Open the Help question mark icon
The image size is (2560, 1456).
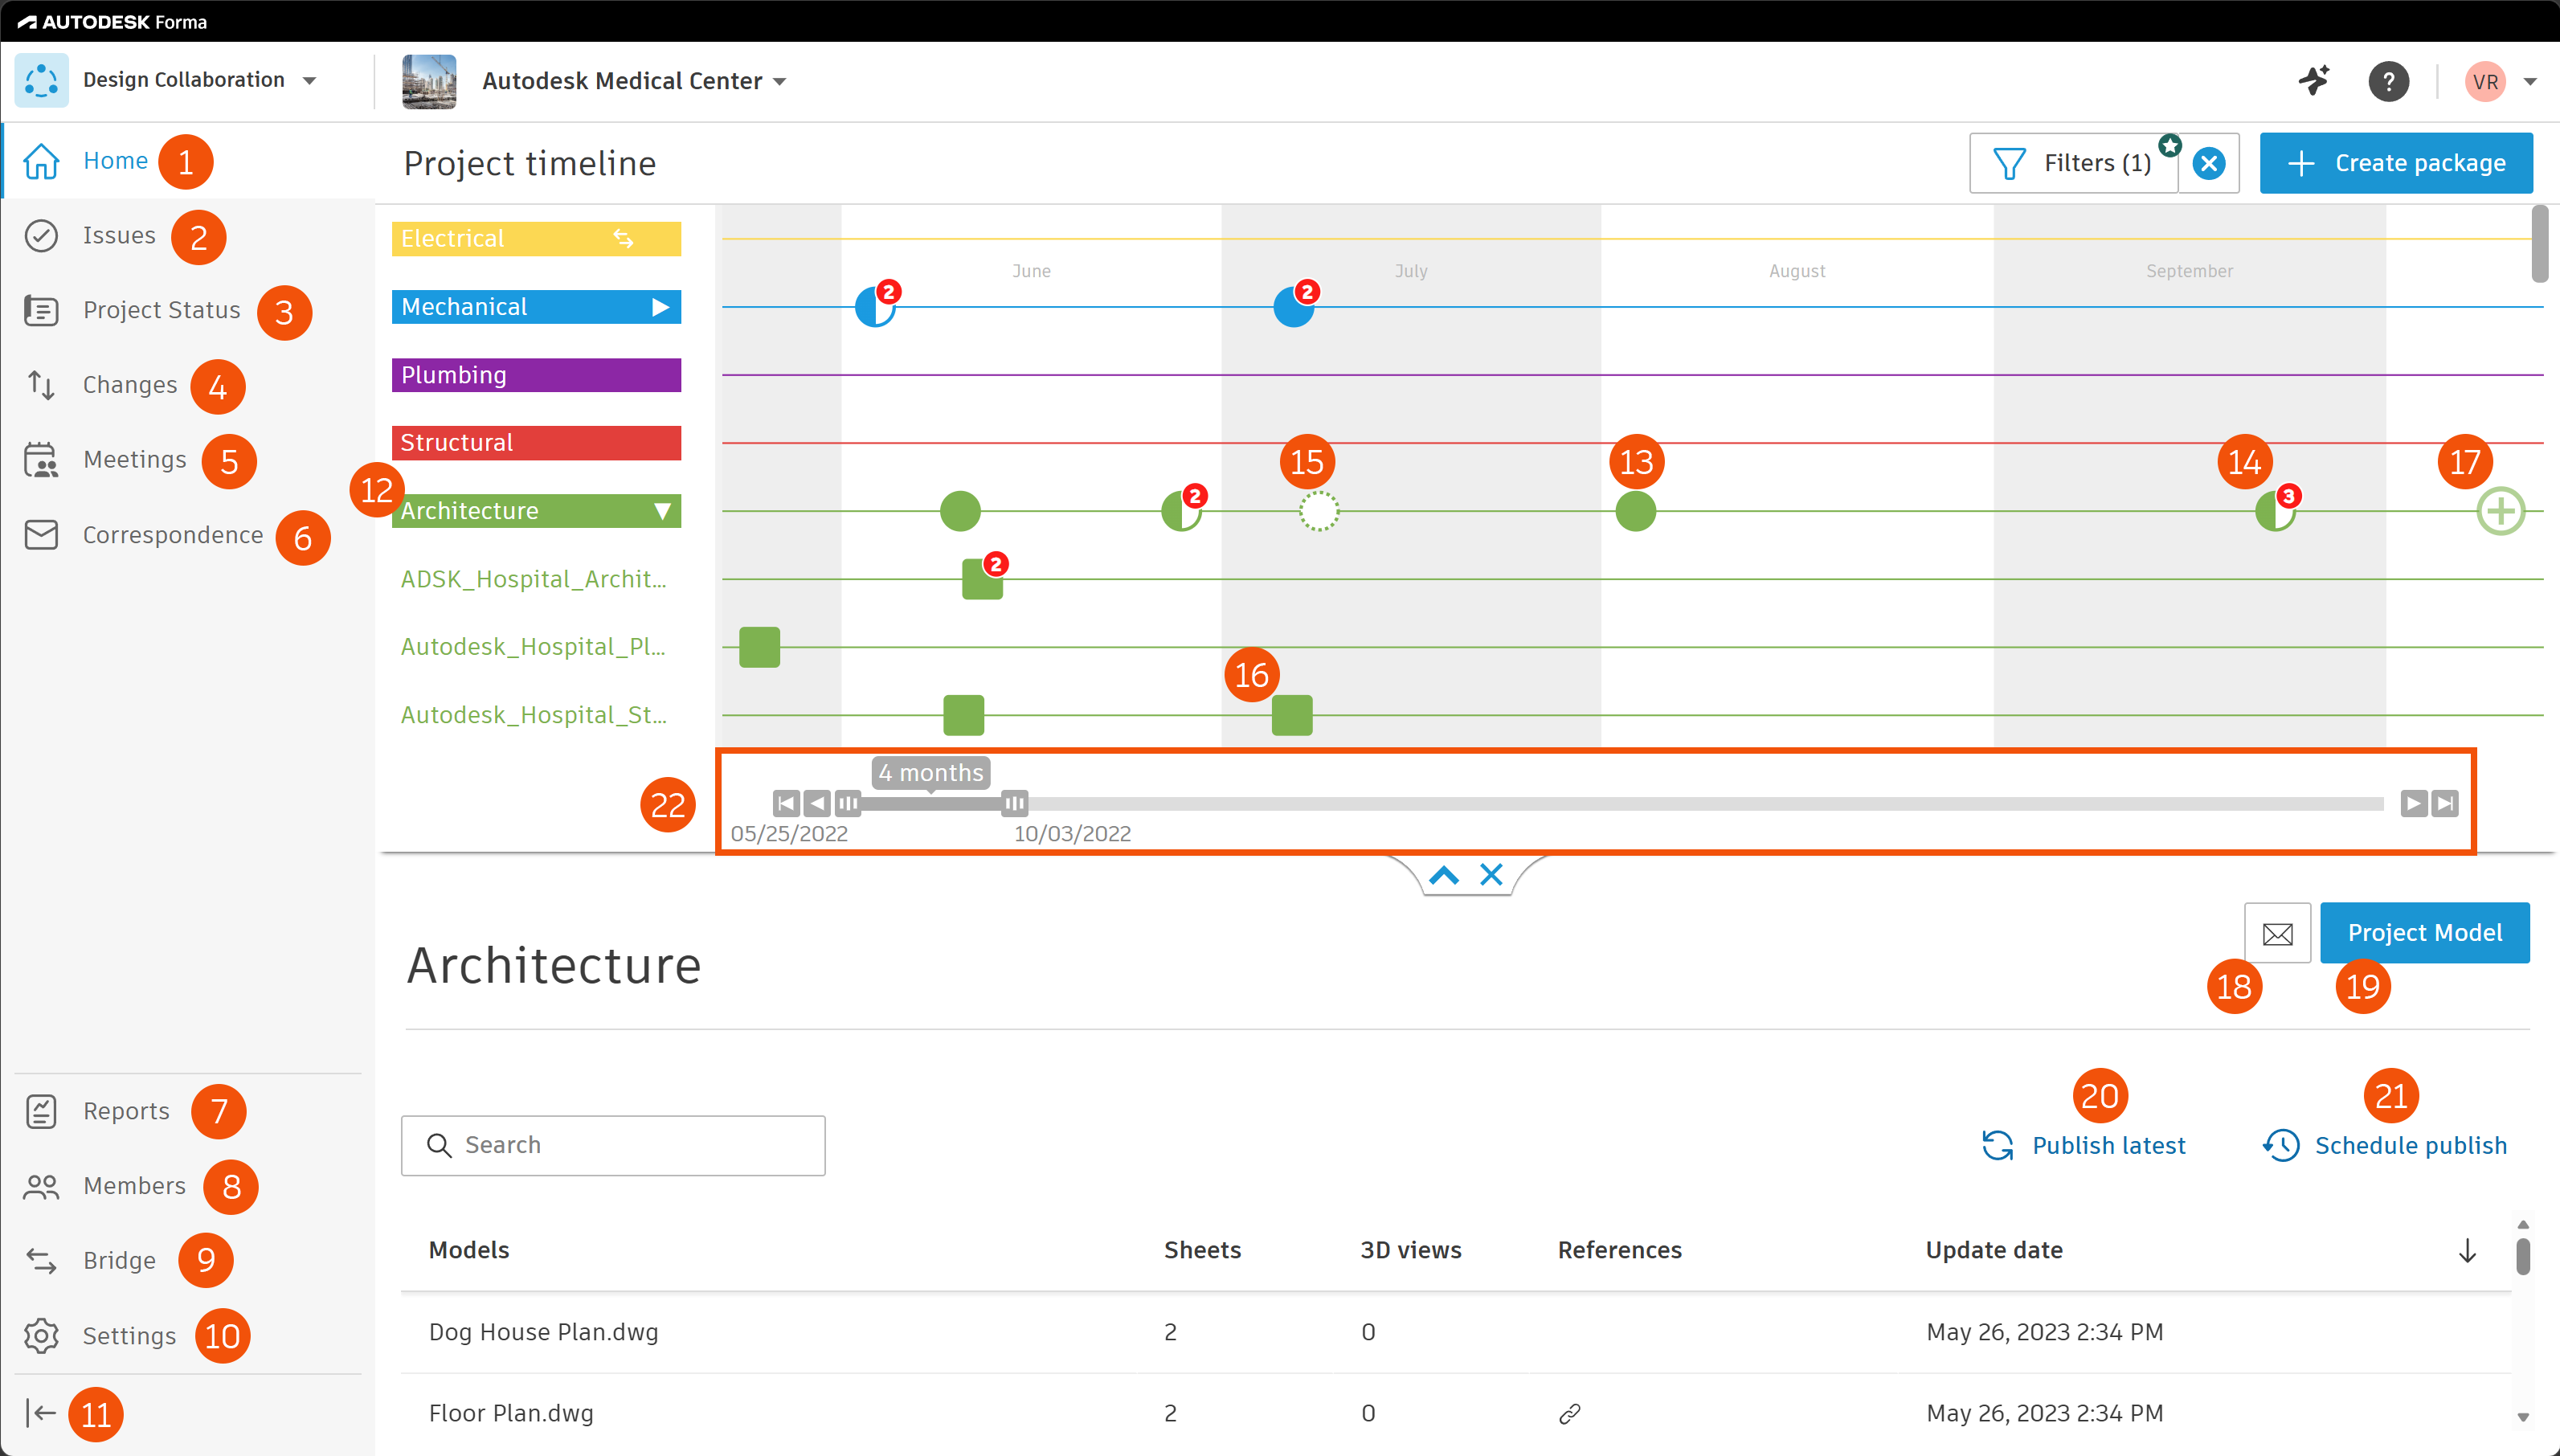(2388, 81)
